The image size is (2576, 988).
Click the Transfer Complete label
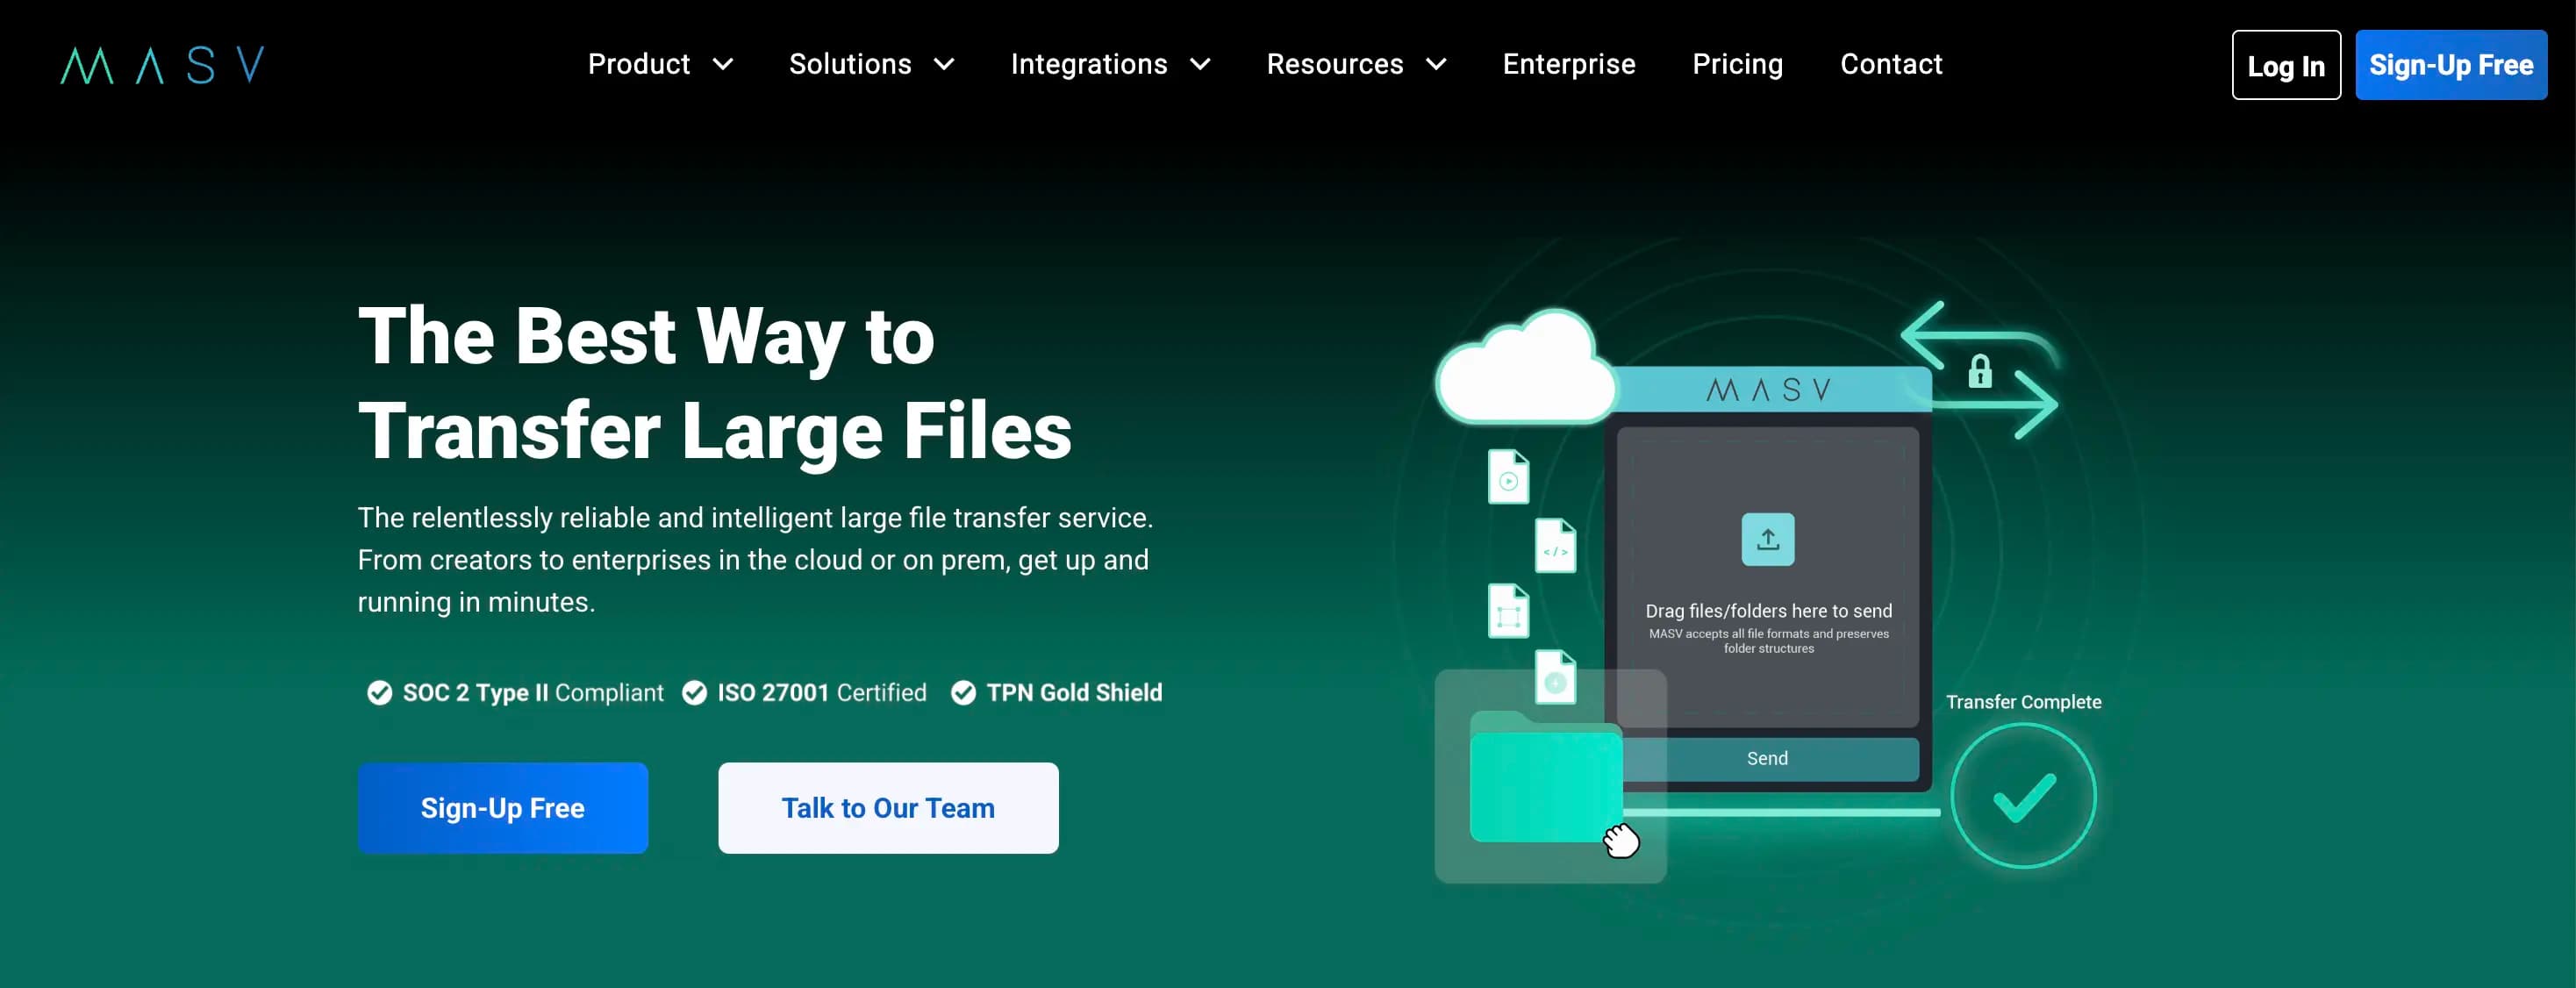tap(2023, 702)
